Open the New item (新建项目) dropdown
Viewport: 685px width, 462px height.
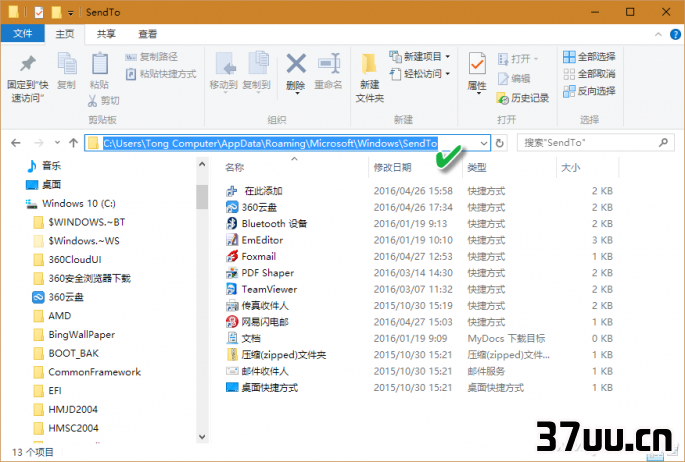pyautogui.click(x=419, y=56)
